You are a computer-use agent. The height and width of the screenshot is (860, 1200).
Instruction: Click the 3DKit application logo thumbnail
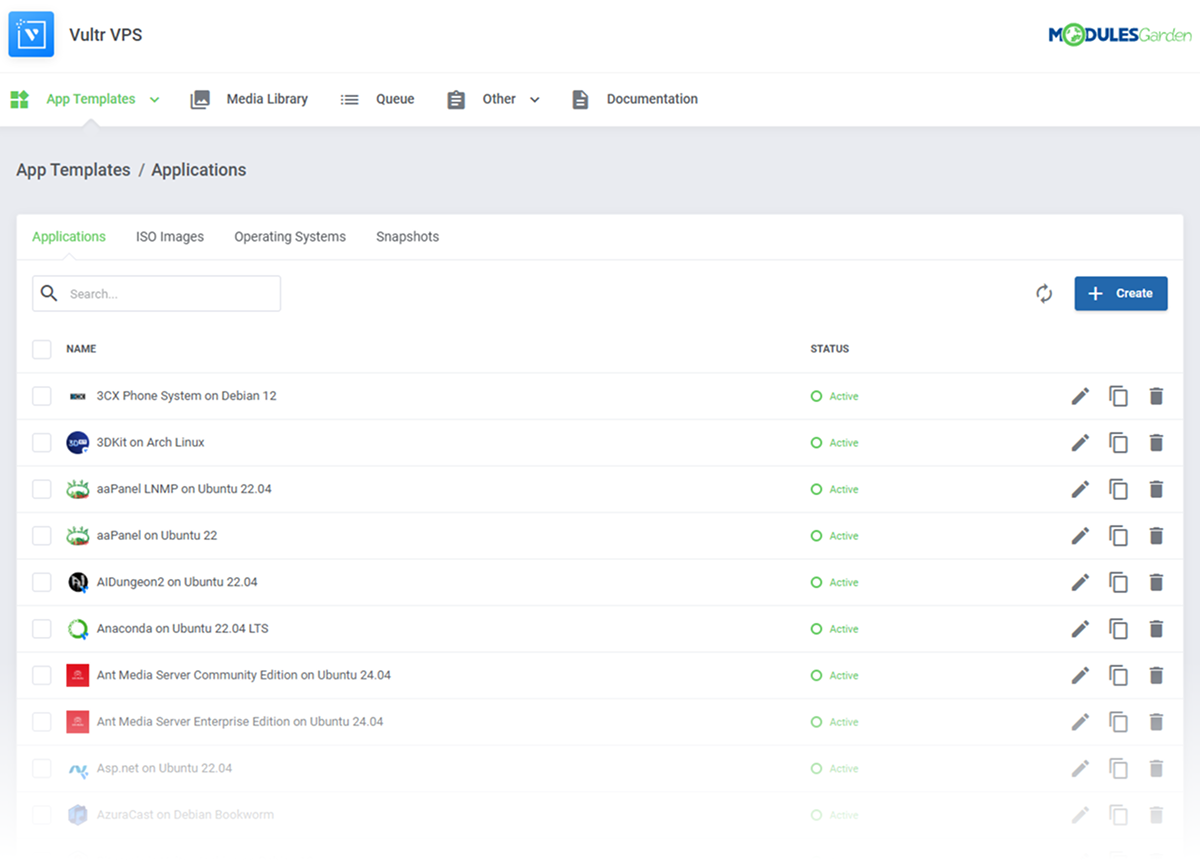tap(78, 442)
